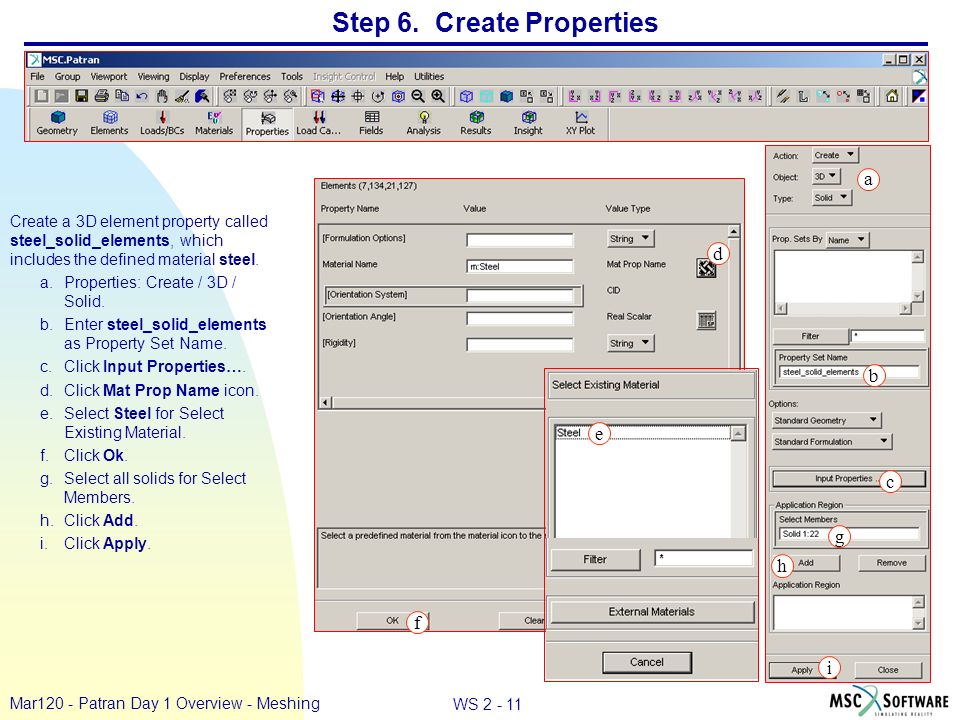
Task: Click the fit view crosshair icon
Action: click(338, 96)
